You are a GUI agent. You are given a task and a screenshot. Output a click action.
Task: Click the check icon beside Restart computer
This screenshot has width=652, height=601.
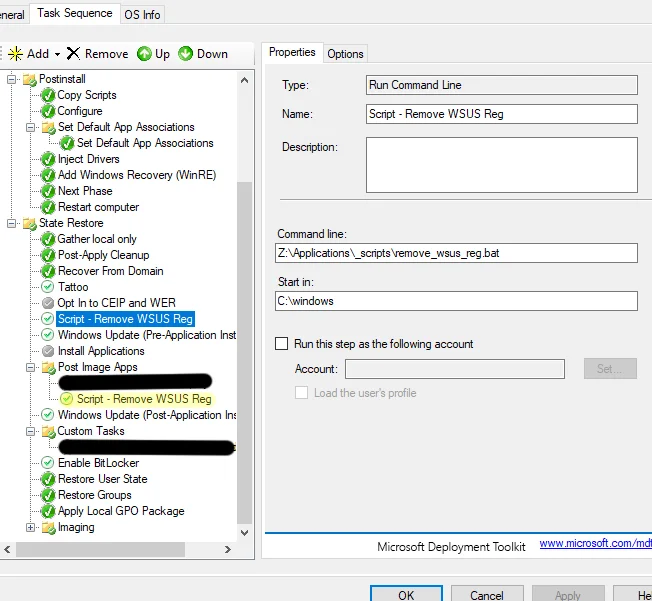click(x=48, y=207)
